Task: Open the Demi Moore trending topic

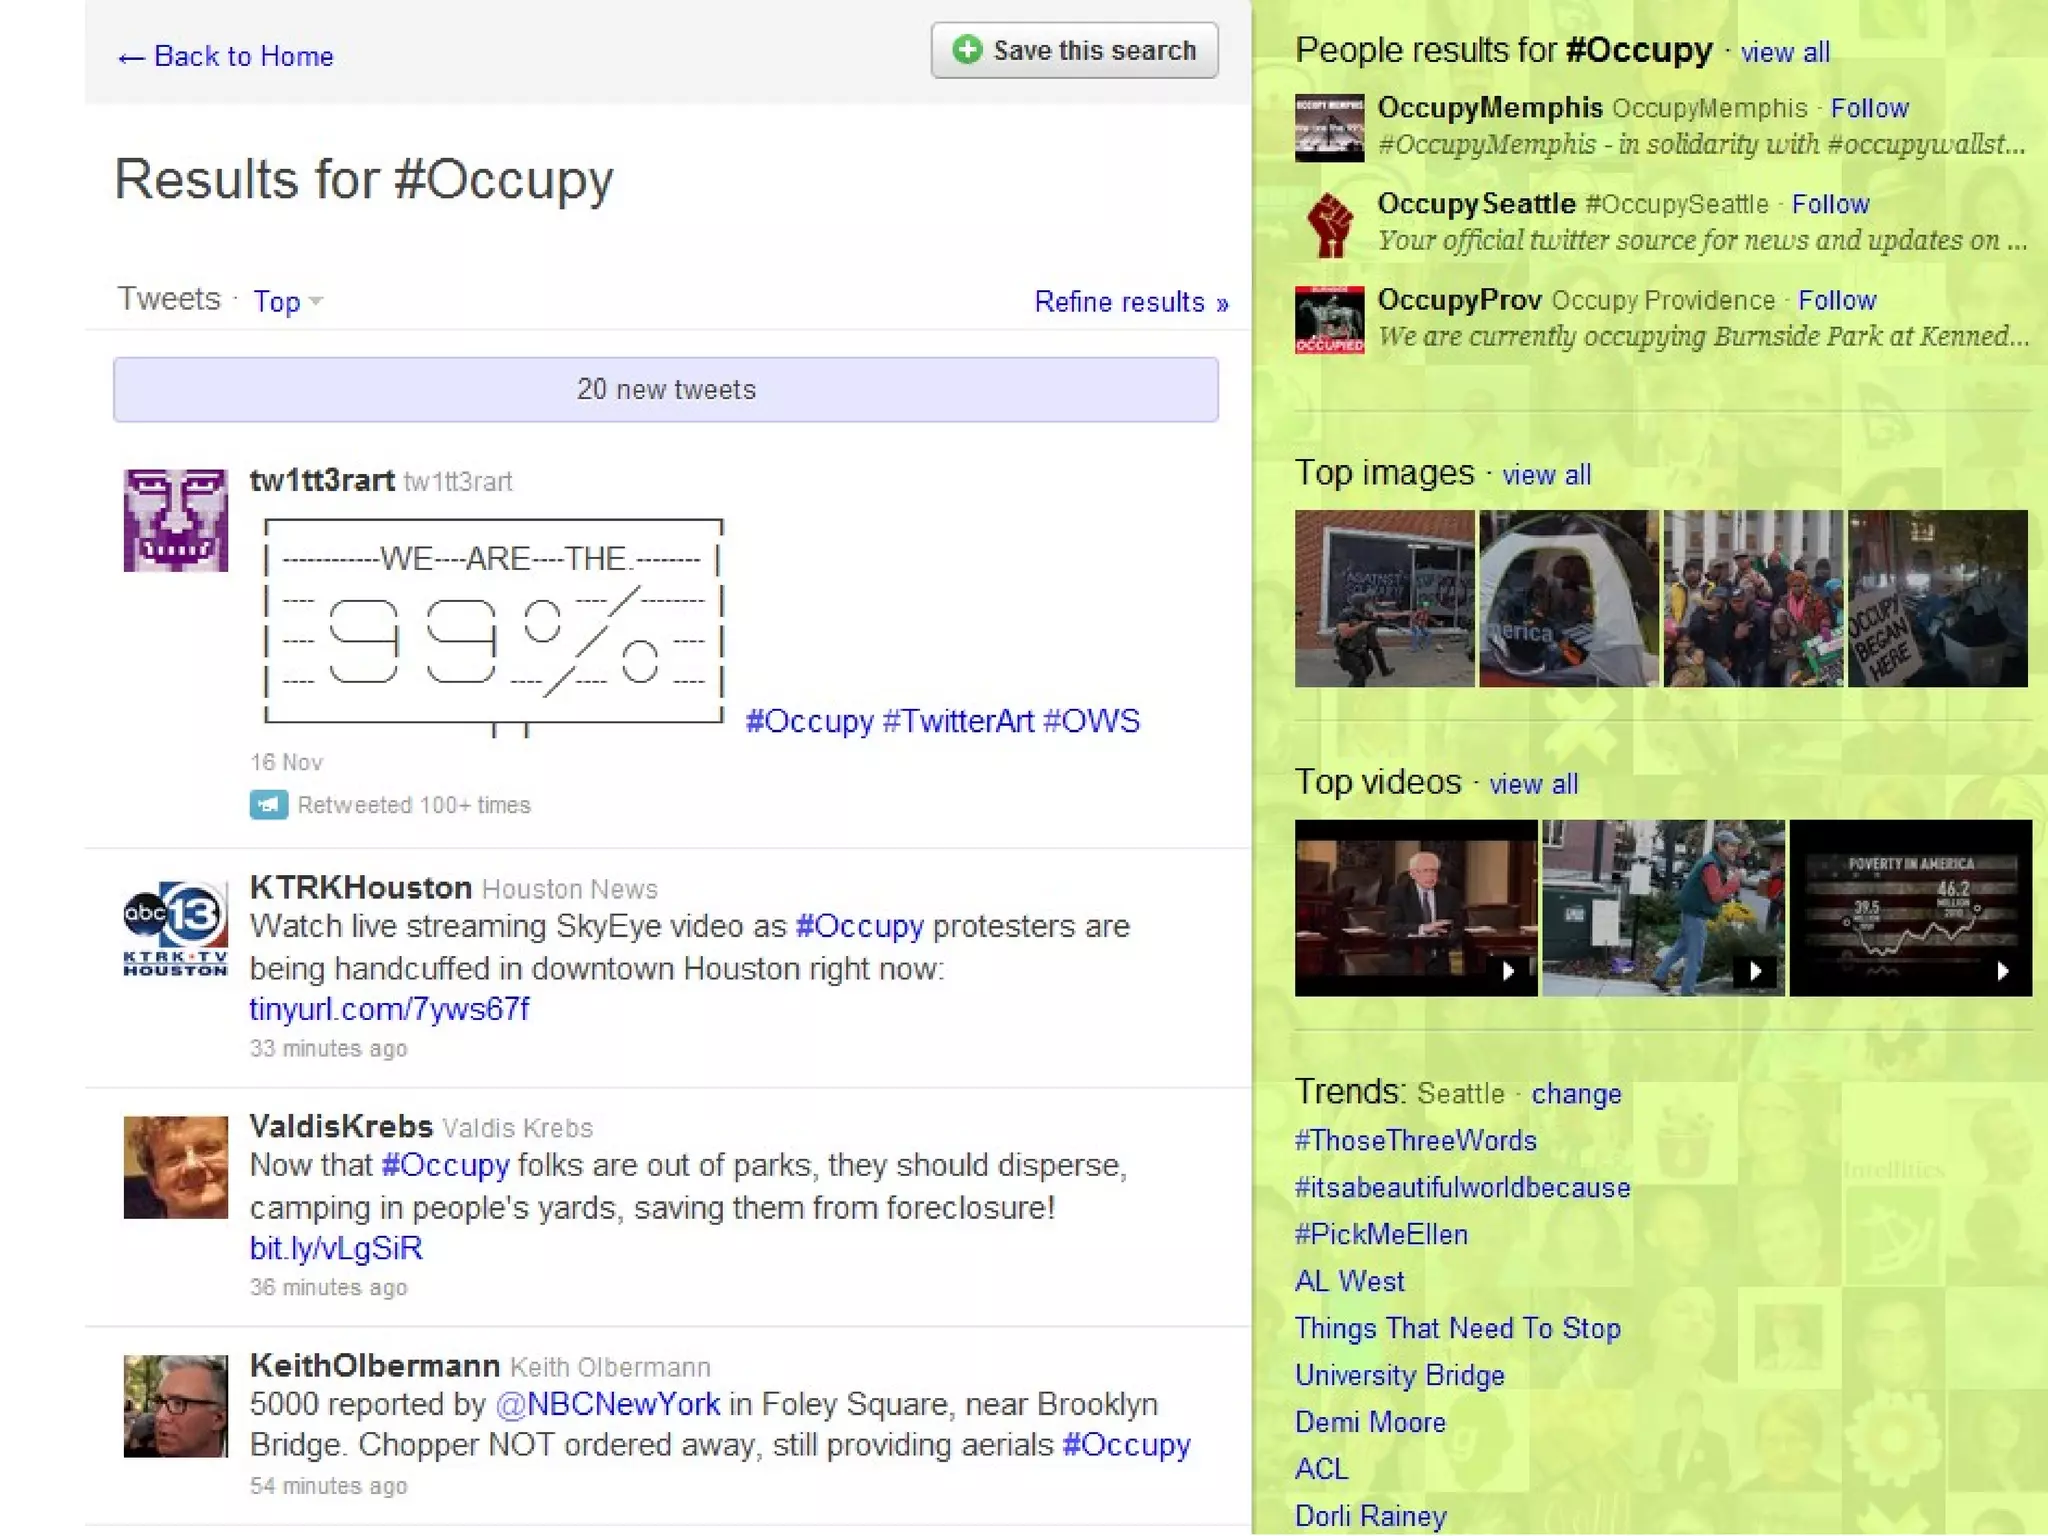Action: point(1370,1422)
